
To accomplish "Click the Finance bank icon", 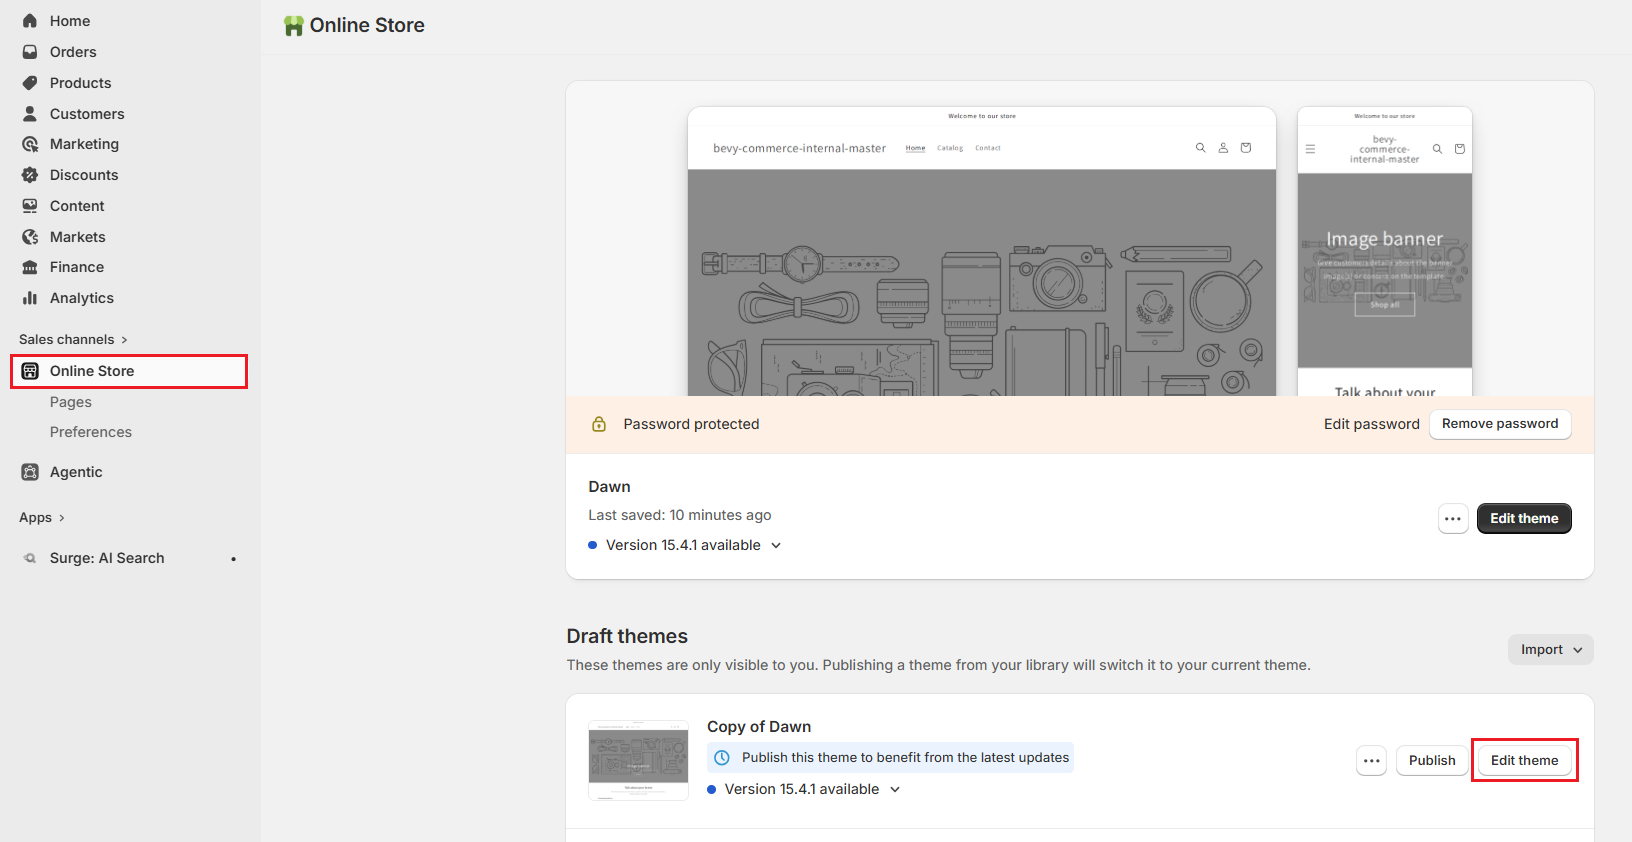I will pyautogui.click(x=30, y=267).
